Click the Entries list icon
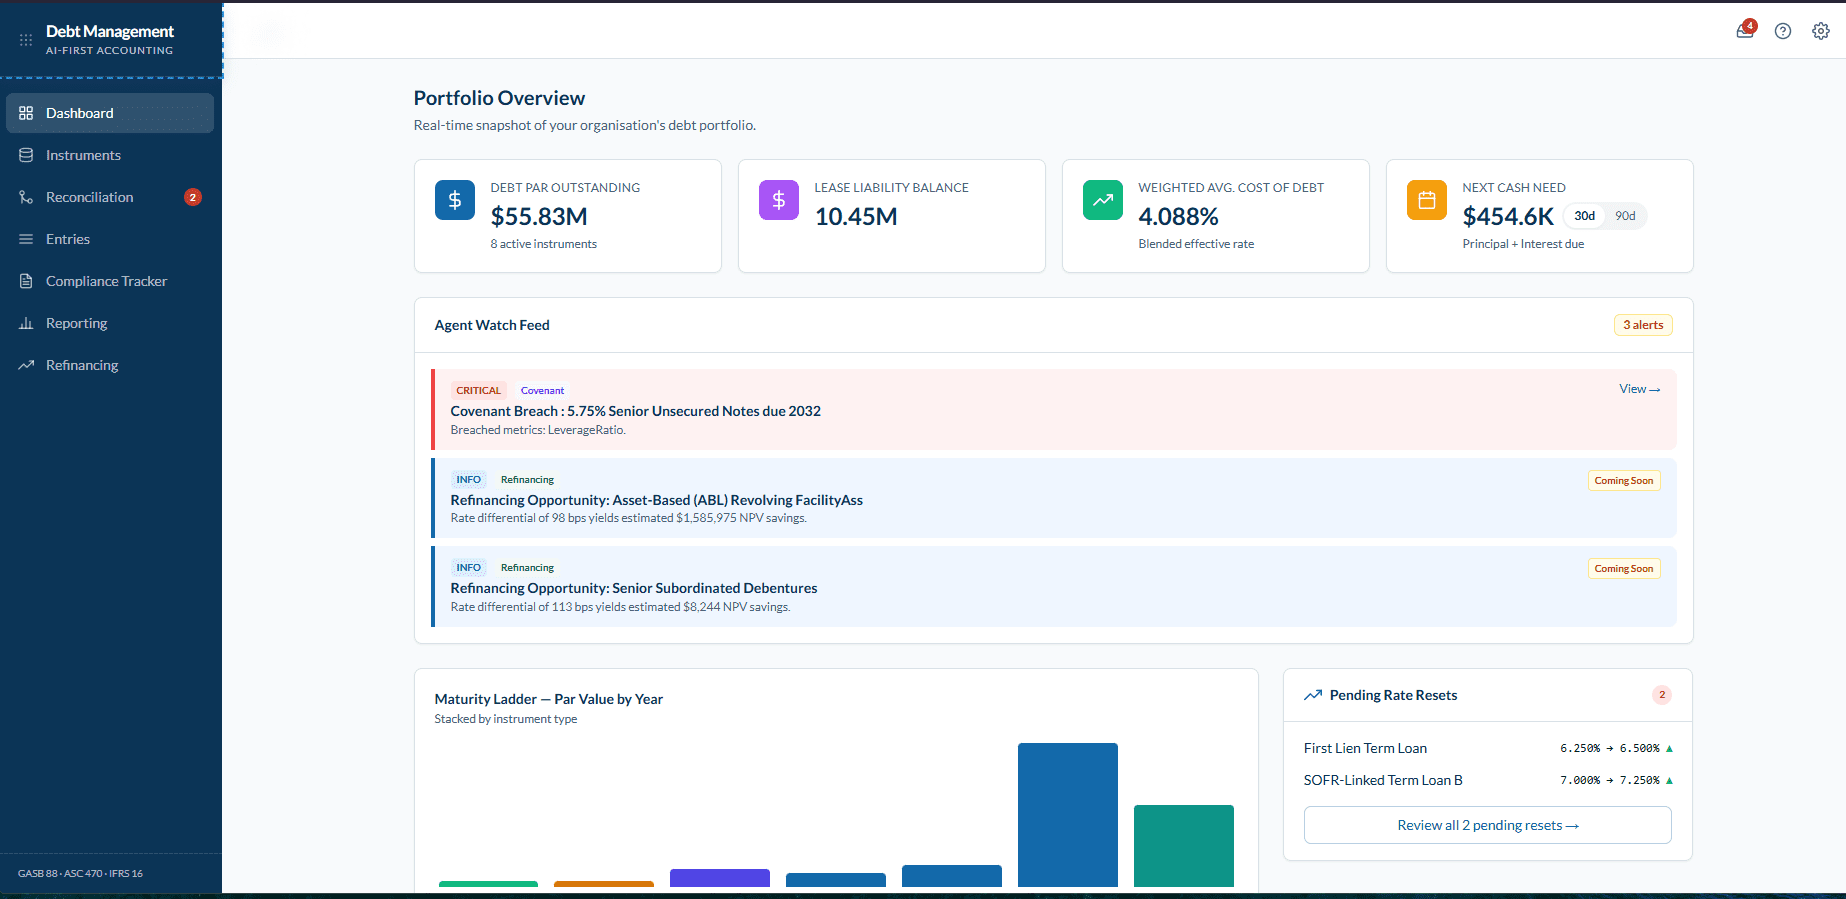This screenshot has height=899, width=1846. [x=26, y=239]
